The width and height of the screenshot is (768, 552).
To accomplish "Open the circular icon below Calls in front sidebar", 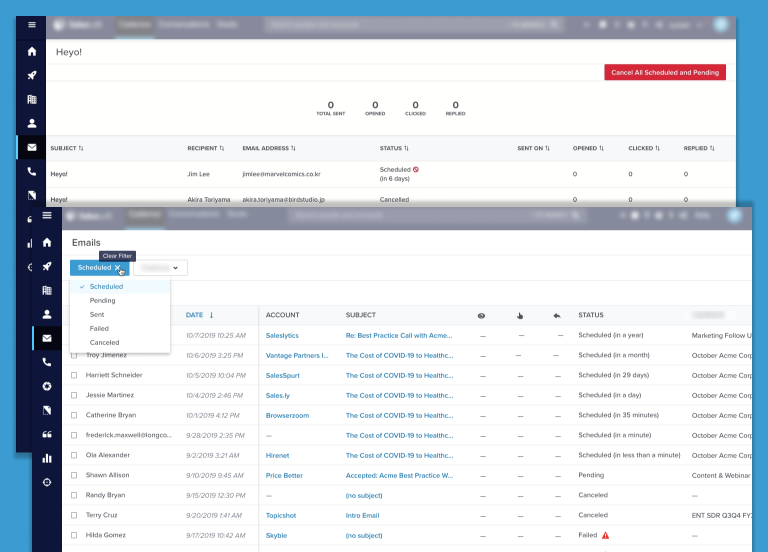I will (47, 386).
